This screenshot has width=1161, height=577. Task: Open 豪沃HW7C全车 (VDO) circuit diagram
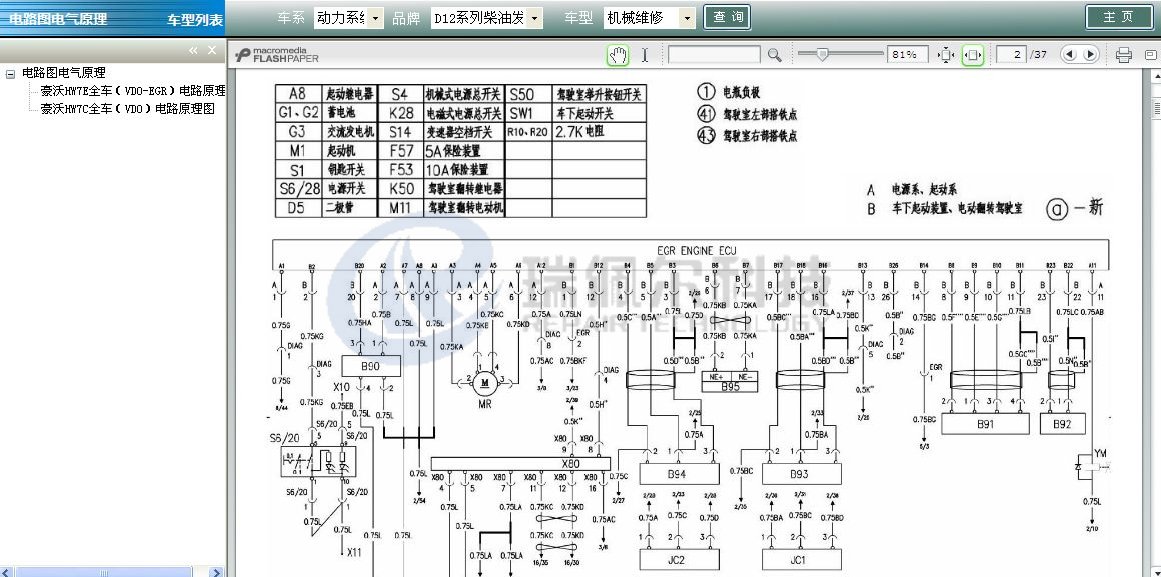(127, 109)
